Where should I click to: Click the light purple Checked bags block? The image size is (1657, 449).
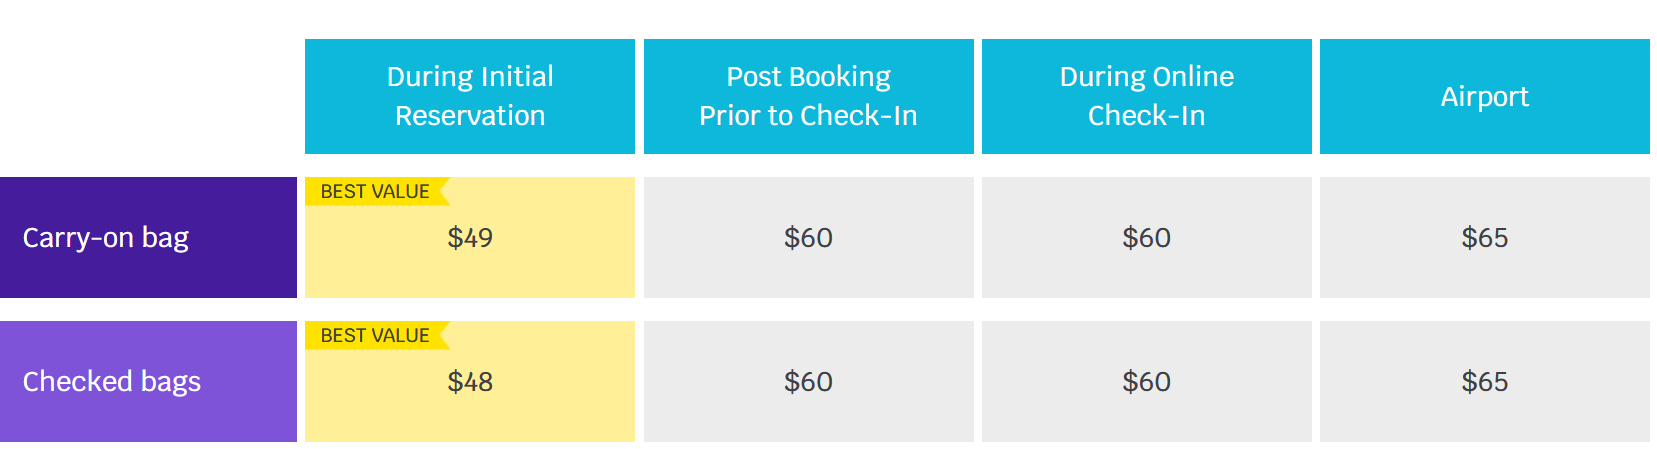click(148, 382)
